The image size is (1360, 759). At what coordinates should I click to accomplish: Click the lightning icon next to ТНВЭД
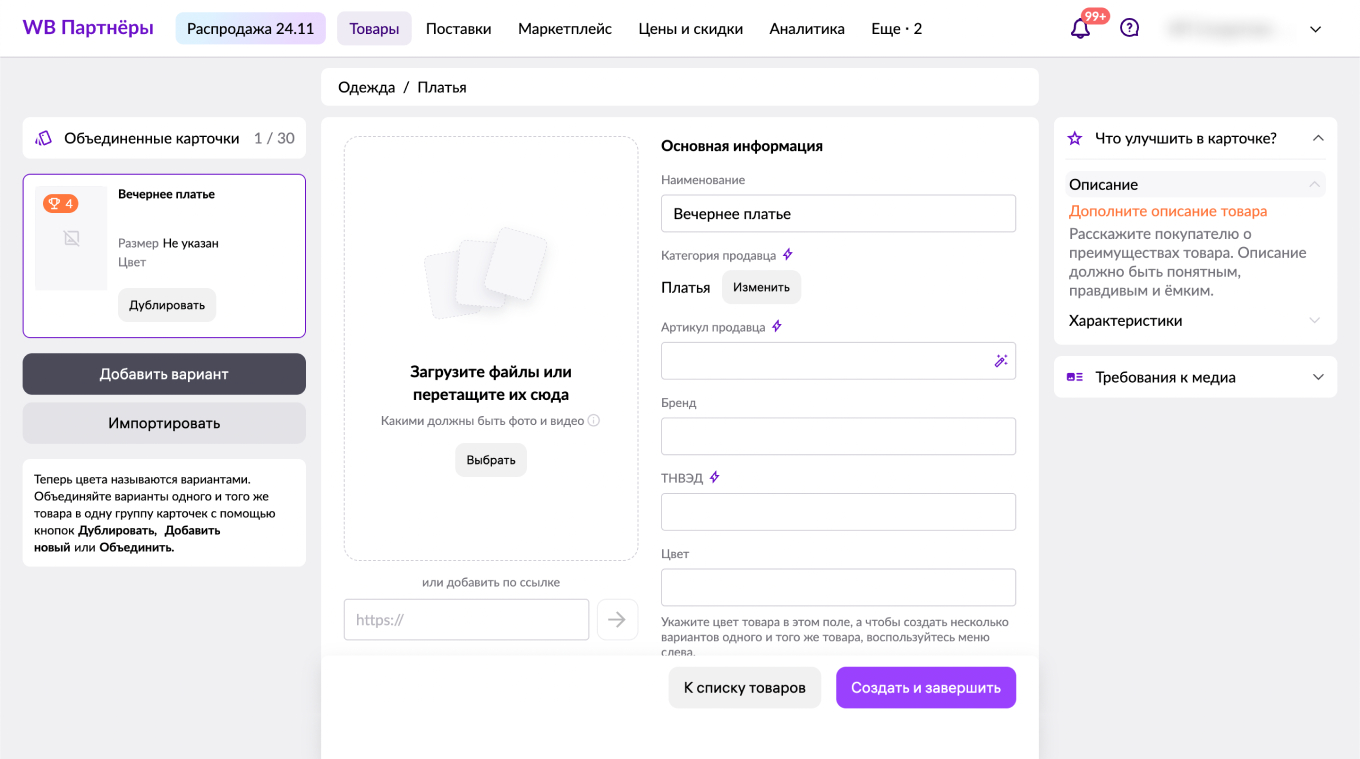714,478
